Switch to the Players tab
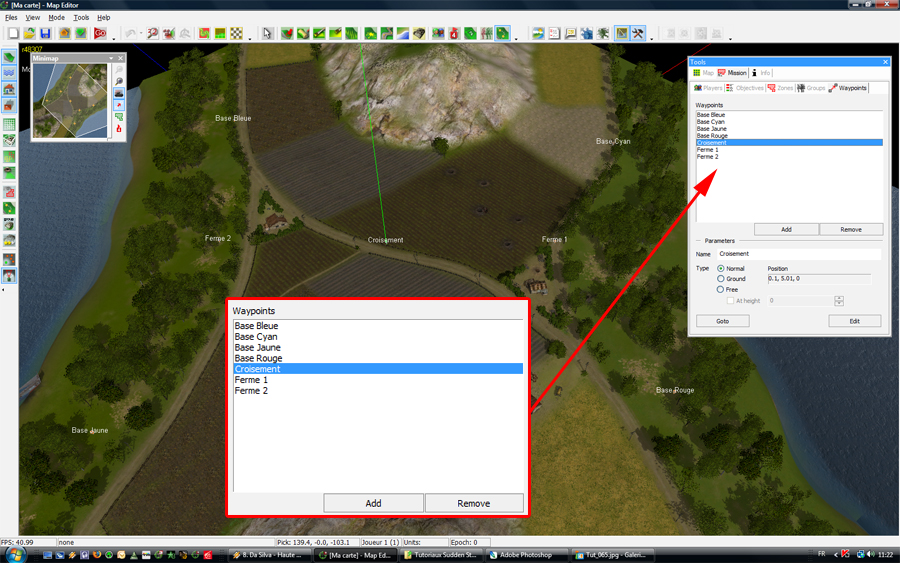This screenshot has width=900, height=563. coord(708,88)
